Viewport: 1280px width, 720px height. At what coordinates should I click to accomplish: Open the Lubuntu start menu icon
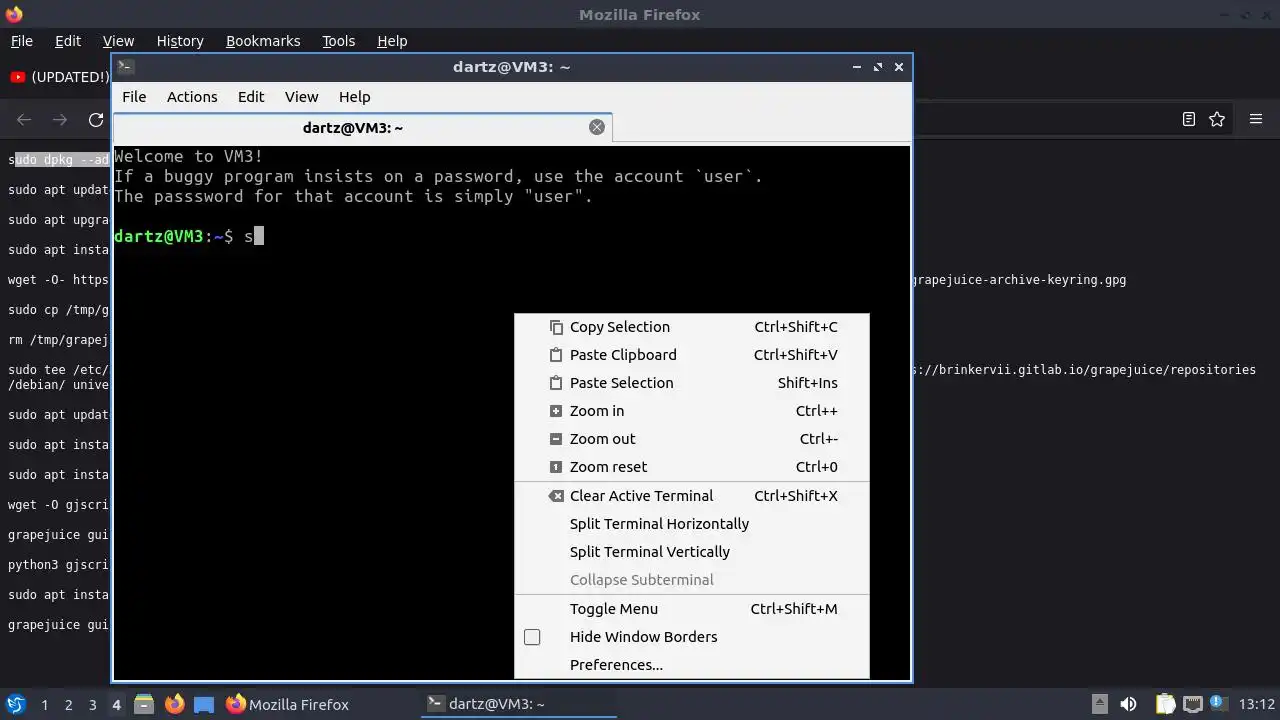[15, 704]
